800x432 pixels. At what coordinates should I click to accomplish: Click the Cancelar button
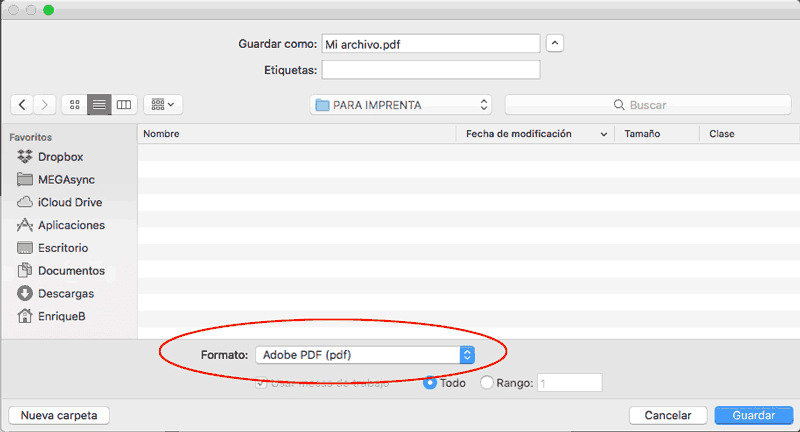tap(668, 415)
